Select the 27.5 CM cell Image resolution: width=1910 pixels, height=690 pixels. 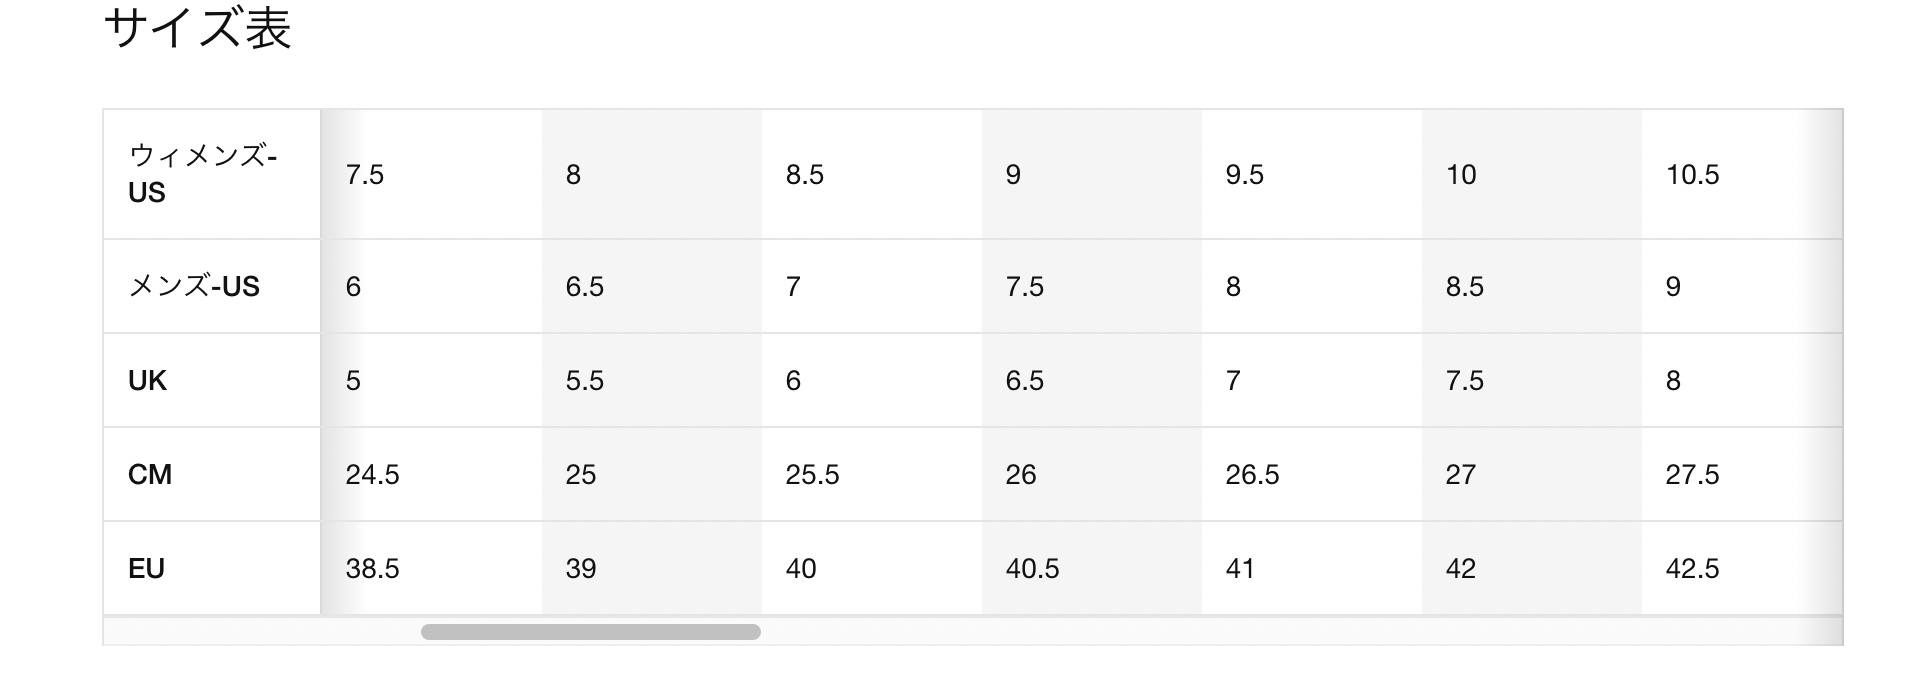pyautogui.click(x=1742, y=474)
